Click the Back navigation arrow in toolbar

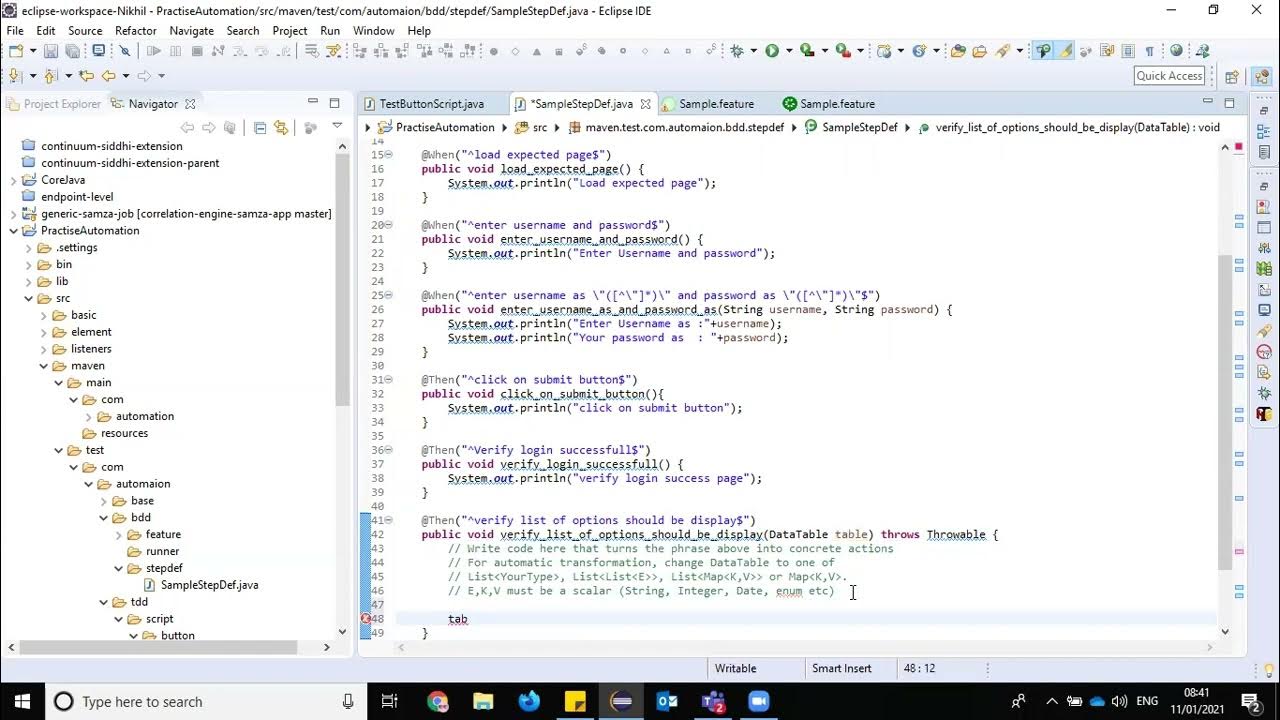pyautogui.click(x=108, y=75)
